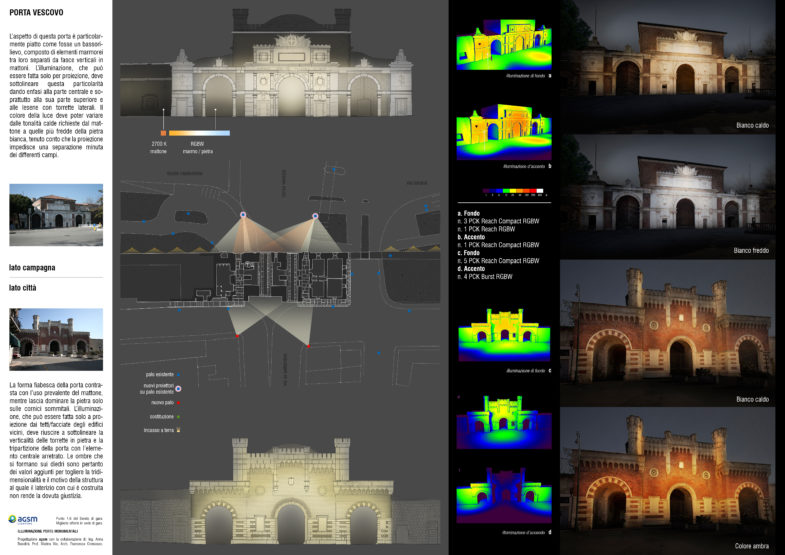This screenshot has width=785, height=555.
Task: Click "n. 1 PCK Reach Compact RGBW"
Action: pyautogui.click(x=499, y=245)
